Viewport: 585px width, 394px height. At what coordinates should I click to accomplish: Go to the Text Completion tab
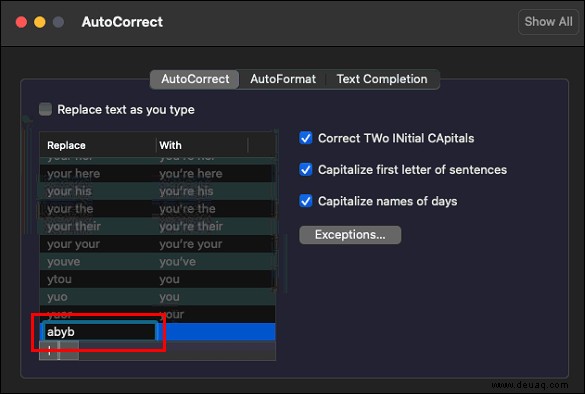click(x=382, y=79)
